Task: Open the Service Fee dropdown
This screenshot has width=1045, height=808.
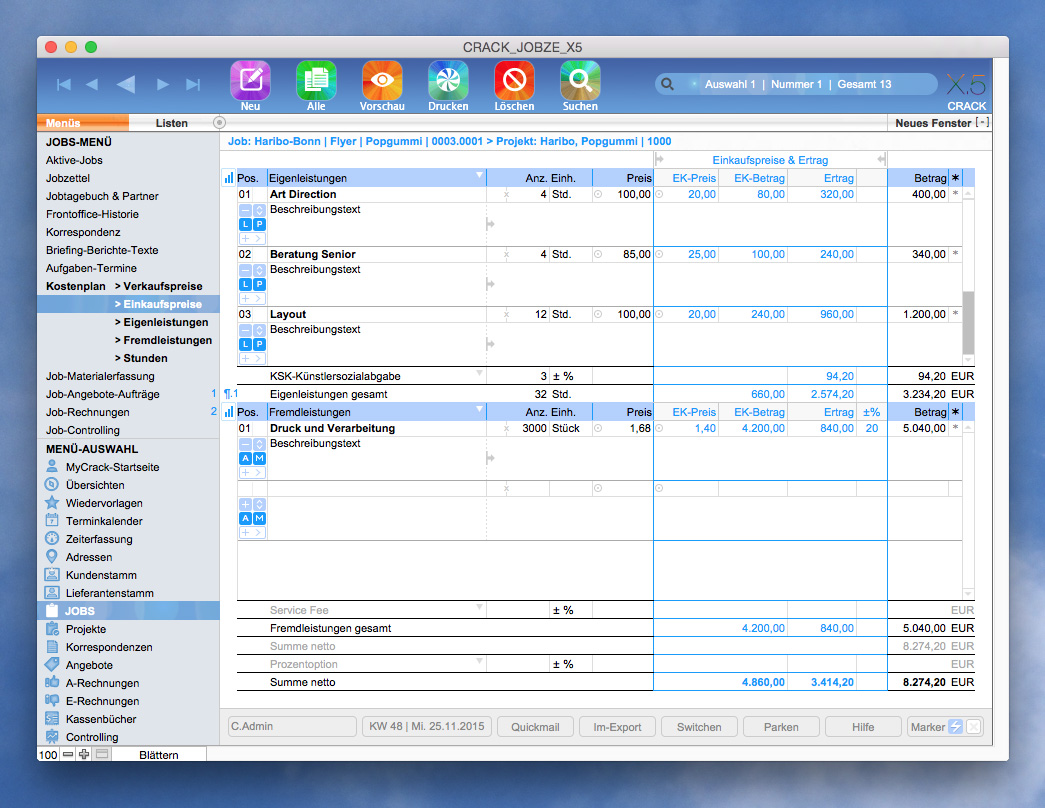Action: click(478, 609)
